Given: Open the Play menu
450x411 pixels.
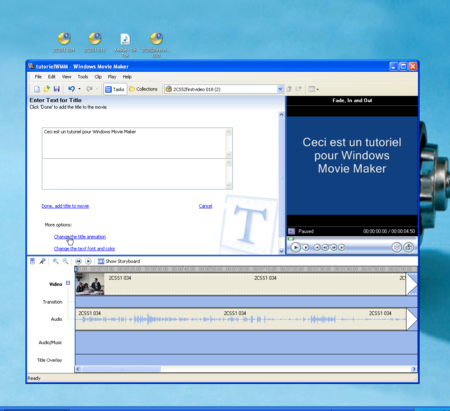Looking at the screenshot, I should (x=112, y=77).
